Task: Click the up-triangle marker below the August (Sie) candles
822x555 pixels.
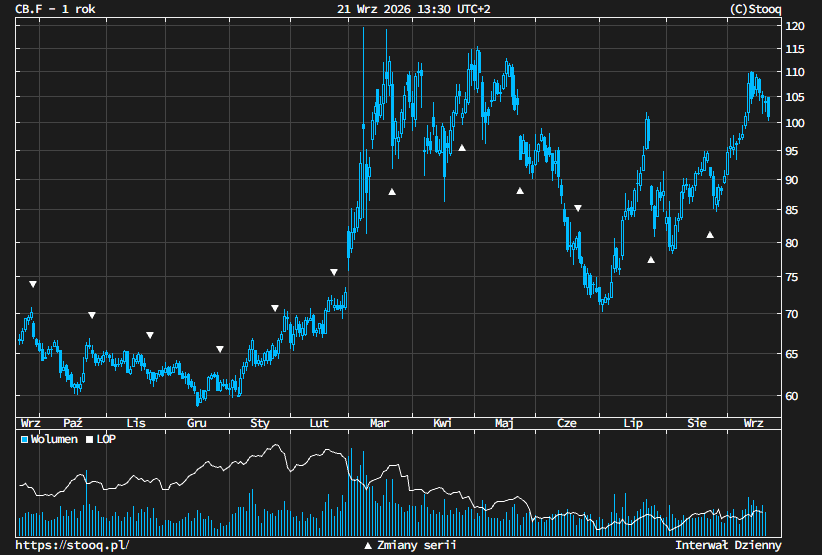Action: 710,234
